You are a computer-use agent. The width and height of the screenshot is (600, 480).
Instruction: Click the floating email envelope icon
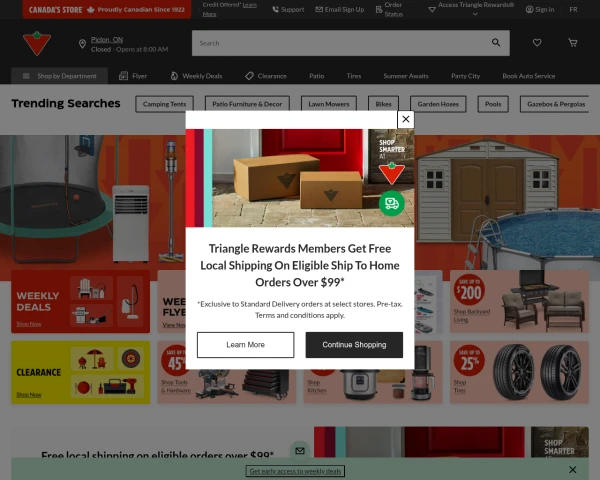300,451
